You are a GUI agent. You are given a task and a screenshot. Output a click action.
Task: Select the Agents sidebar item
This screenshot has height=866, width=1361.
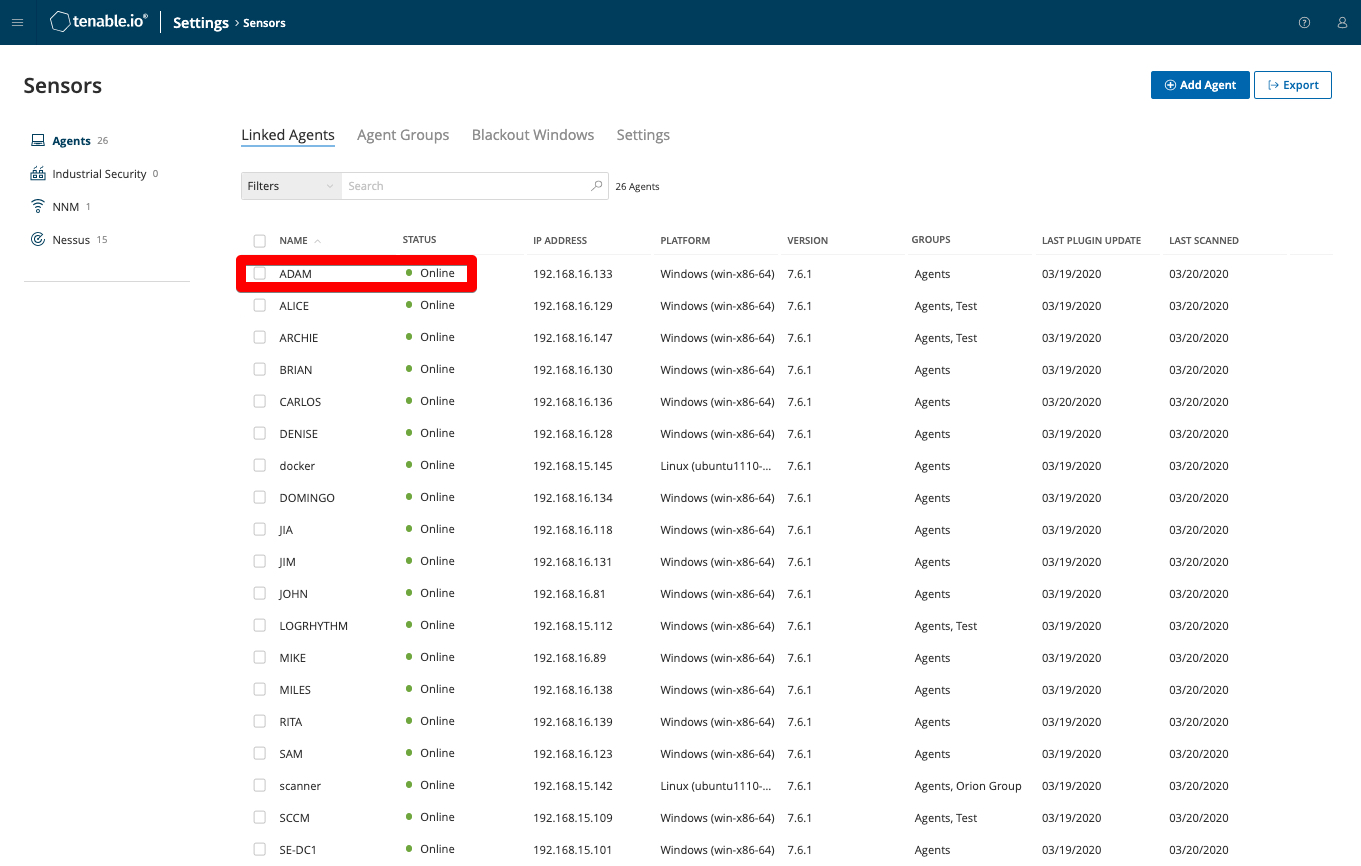point(71,141)
